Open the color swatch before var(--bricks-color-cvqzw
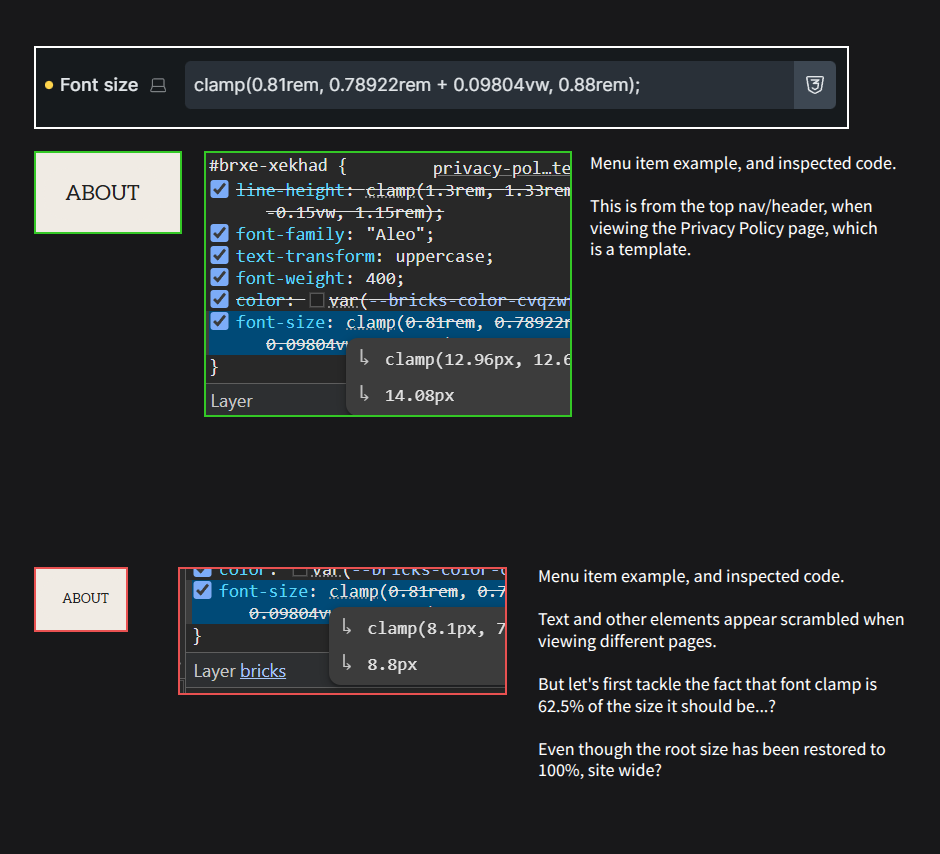Viewport: 940px width, 854px height. tap(317, 300)
